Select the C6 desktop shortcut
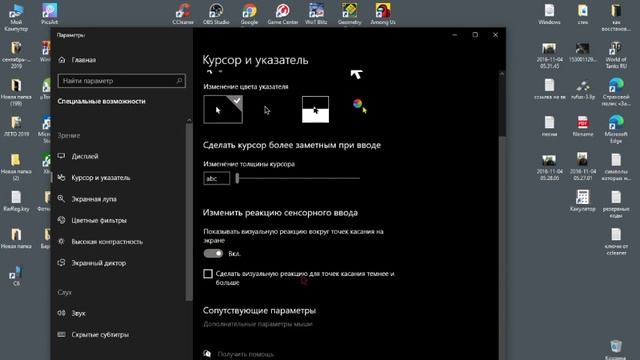The image size is (640, 360). point(16,276)
